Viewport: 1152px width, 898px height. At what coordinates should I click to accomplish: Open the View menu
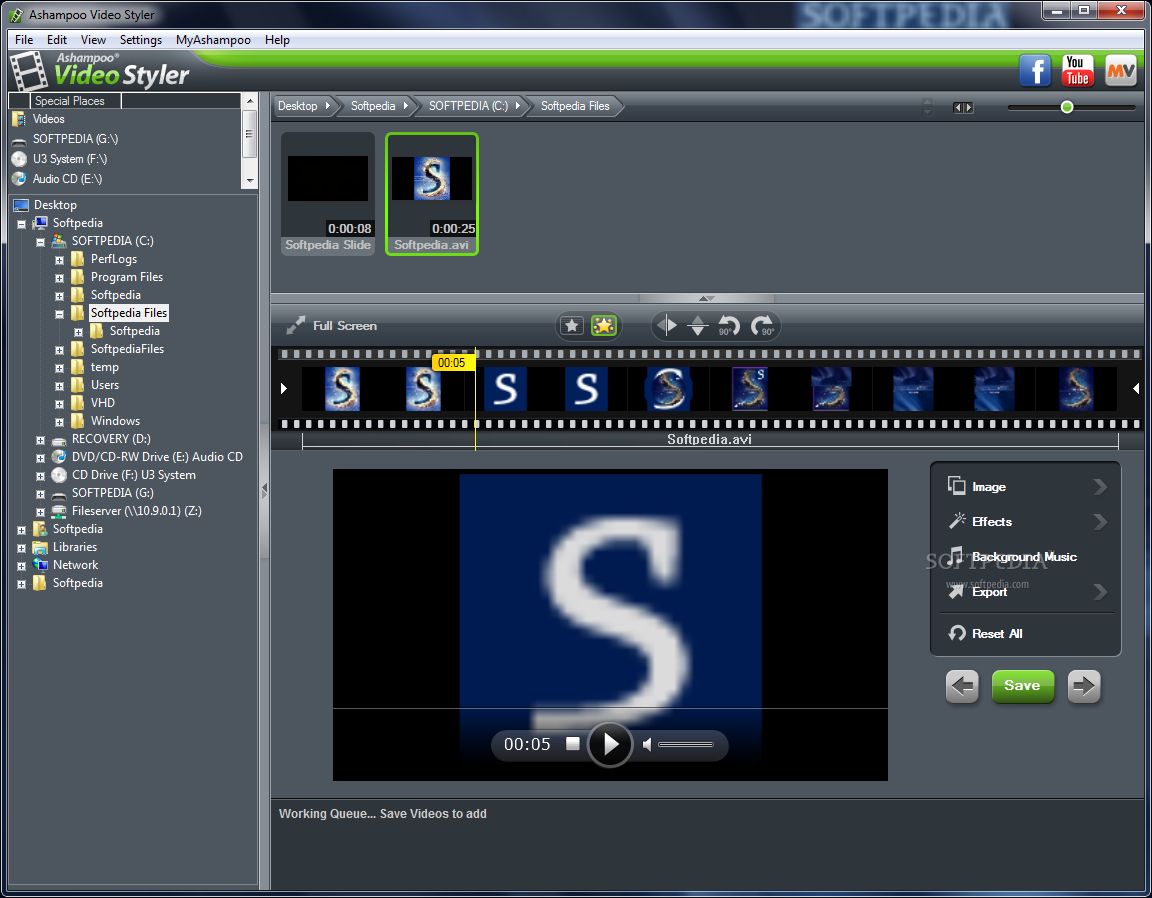point(93,40)
